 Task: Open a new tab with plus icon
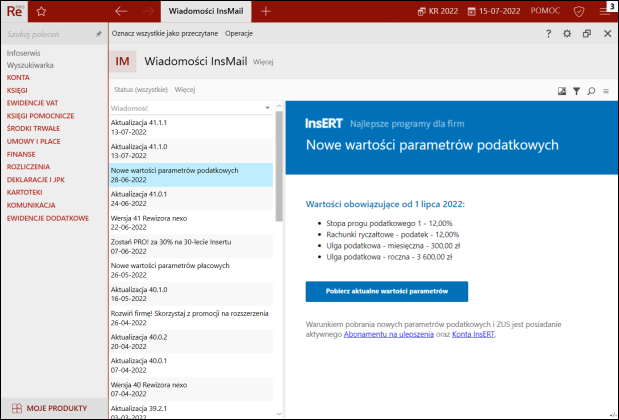[266, 11]
